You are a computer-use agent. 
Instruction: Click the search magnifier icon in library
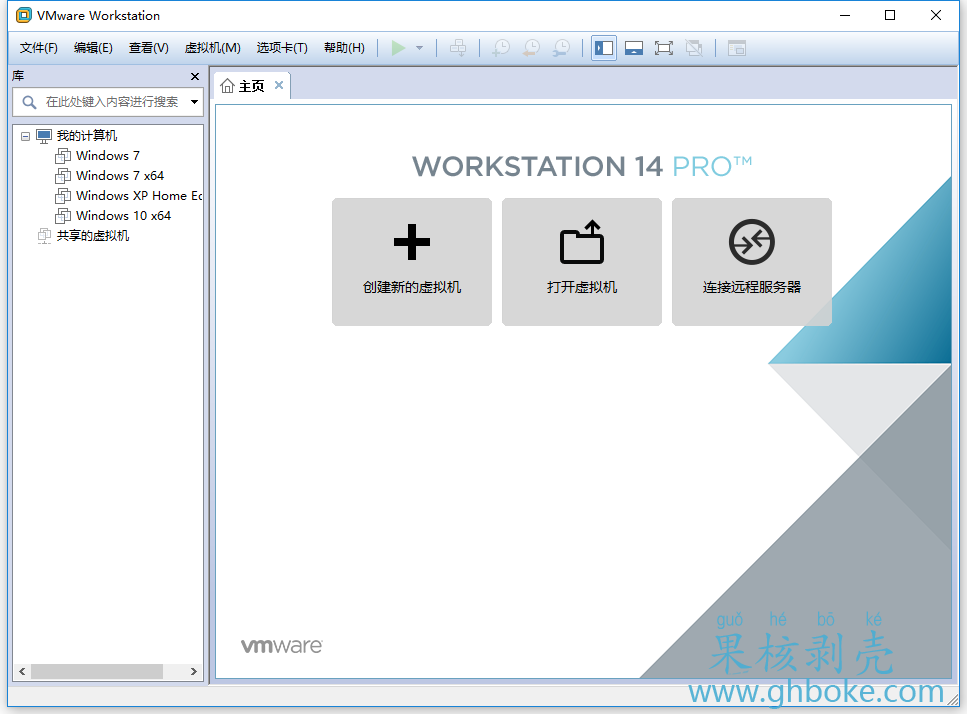coord(29,102)
